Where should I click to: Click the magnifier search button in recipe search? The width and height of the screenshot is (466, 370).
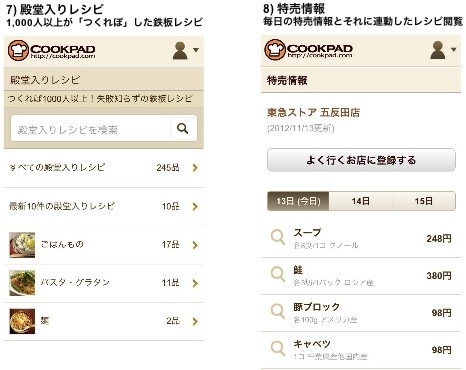pyautogui.click(x=183, y=128)
